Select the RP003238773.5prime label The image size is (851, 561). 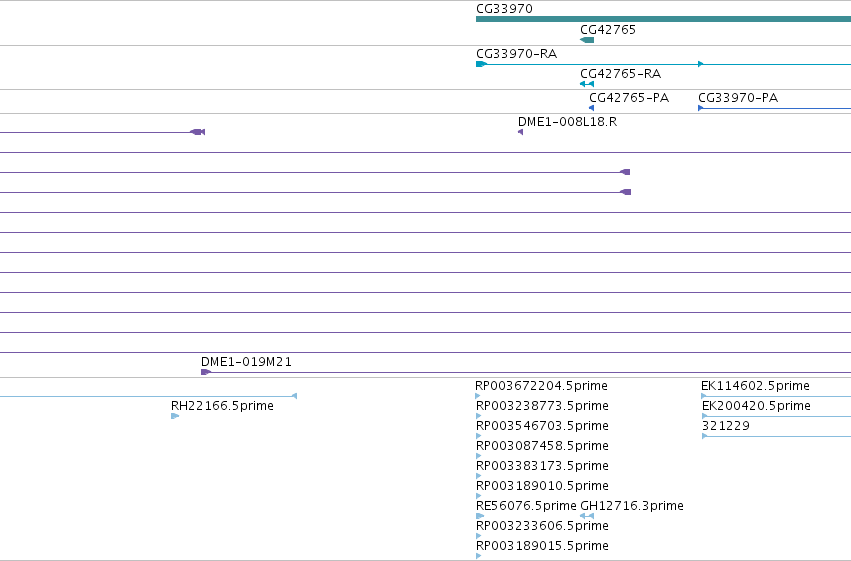[x=542, y=406]
